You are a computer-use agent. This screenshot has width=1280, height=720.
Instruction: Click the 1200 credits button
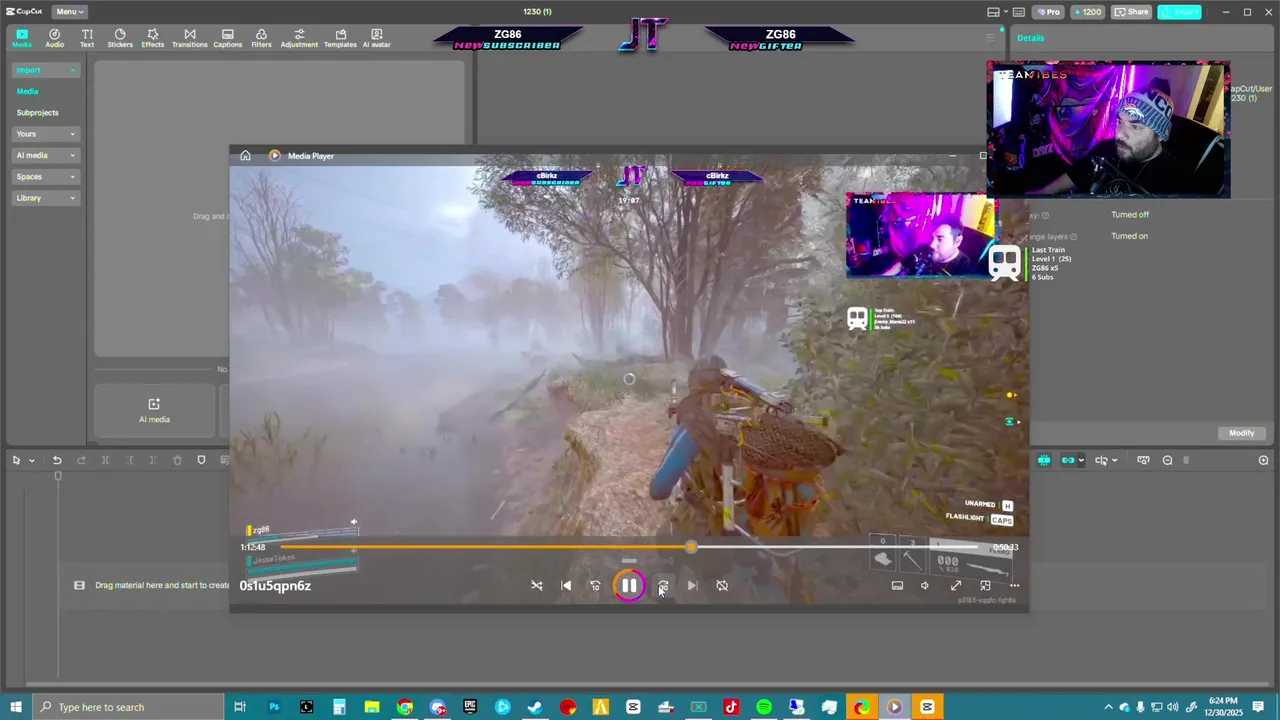point(1088,12)
